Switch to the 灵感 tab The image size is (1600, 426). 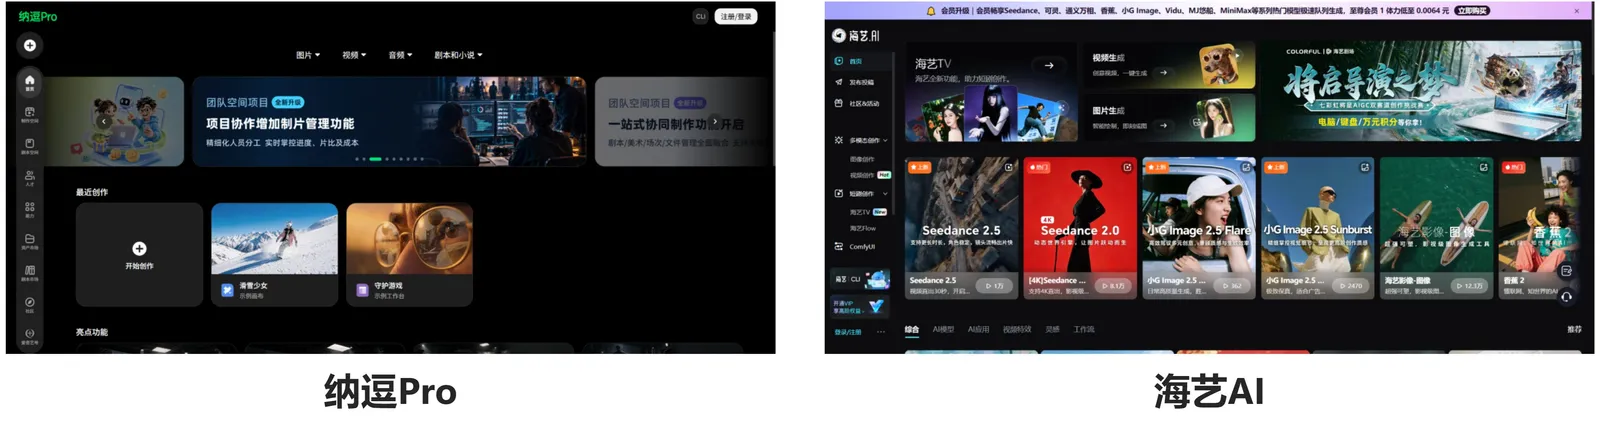(x=1052, y=330)
